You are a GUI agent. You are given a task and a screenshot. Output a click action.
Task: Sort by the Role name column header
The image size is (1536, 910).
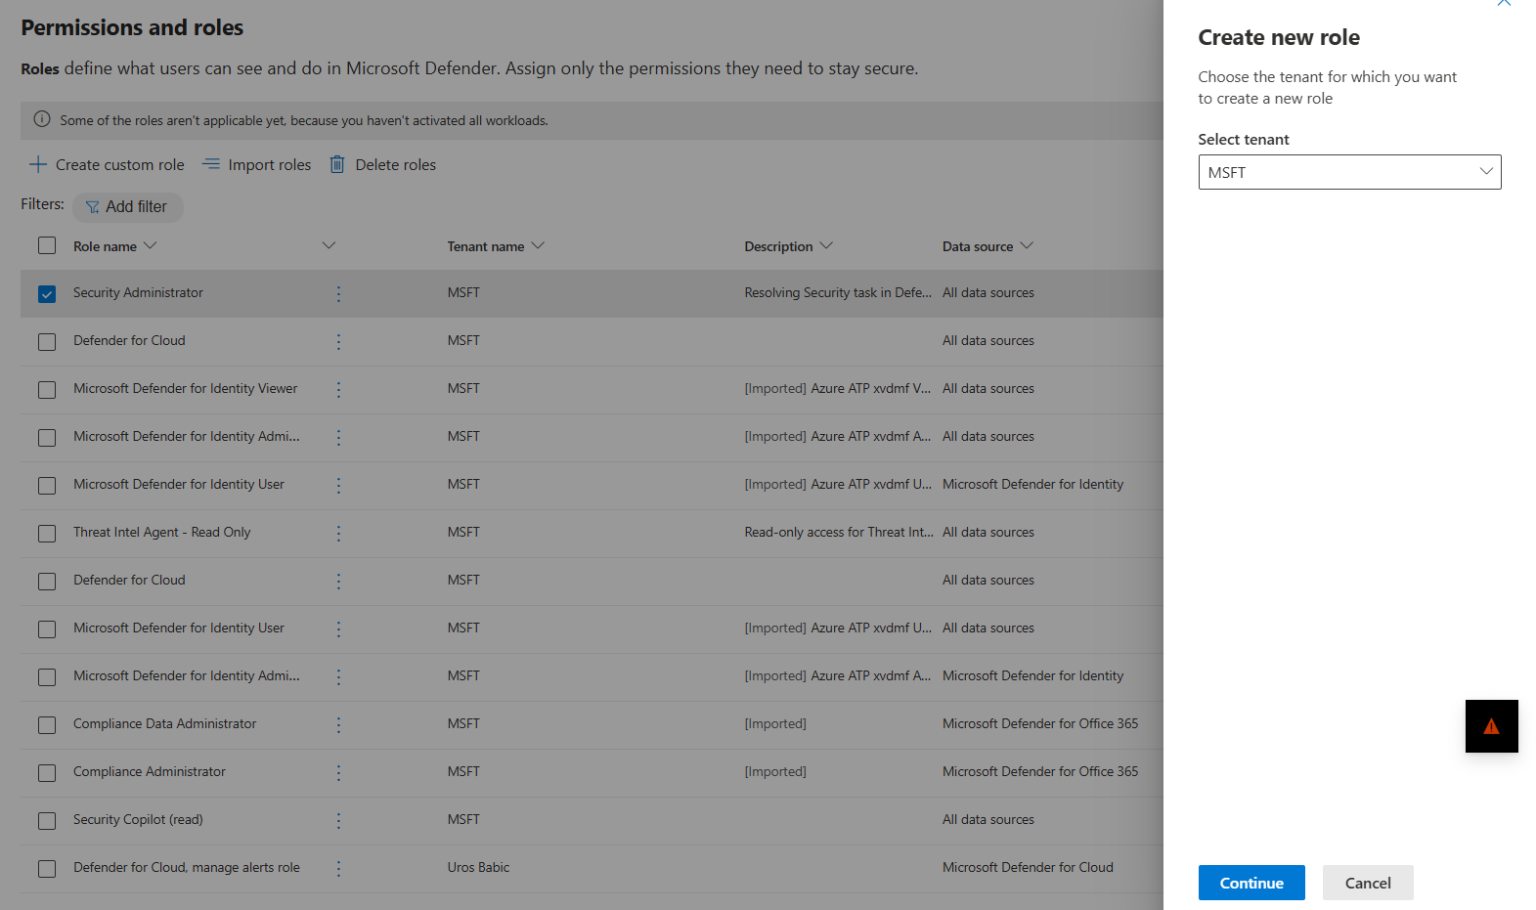[114, 246]
